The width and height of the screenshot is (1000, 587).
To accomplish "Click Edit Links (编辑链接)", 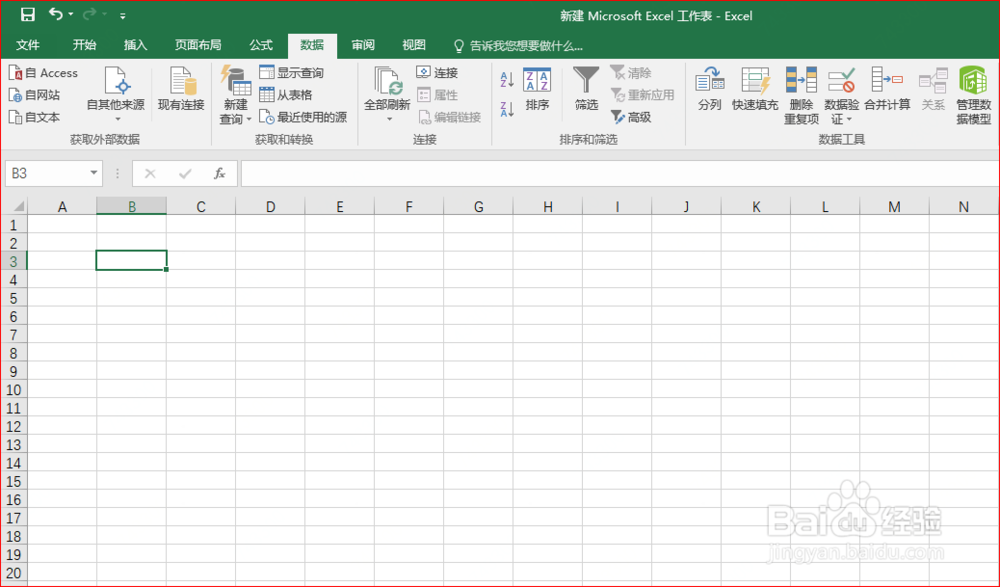I will 449,117.
